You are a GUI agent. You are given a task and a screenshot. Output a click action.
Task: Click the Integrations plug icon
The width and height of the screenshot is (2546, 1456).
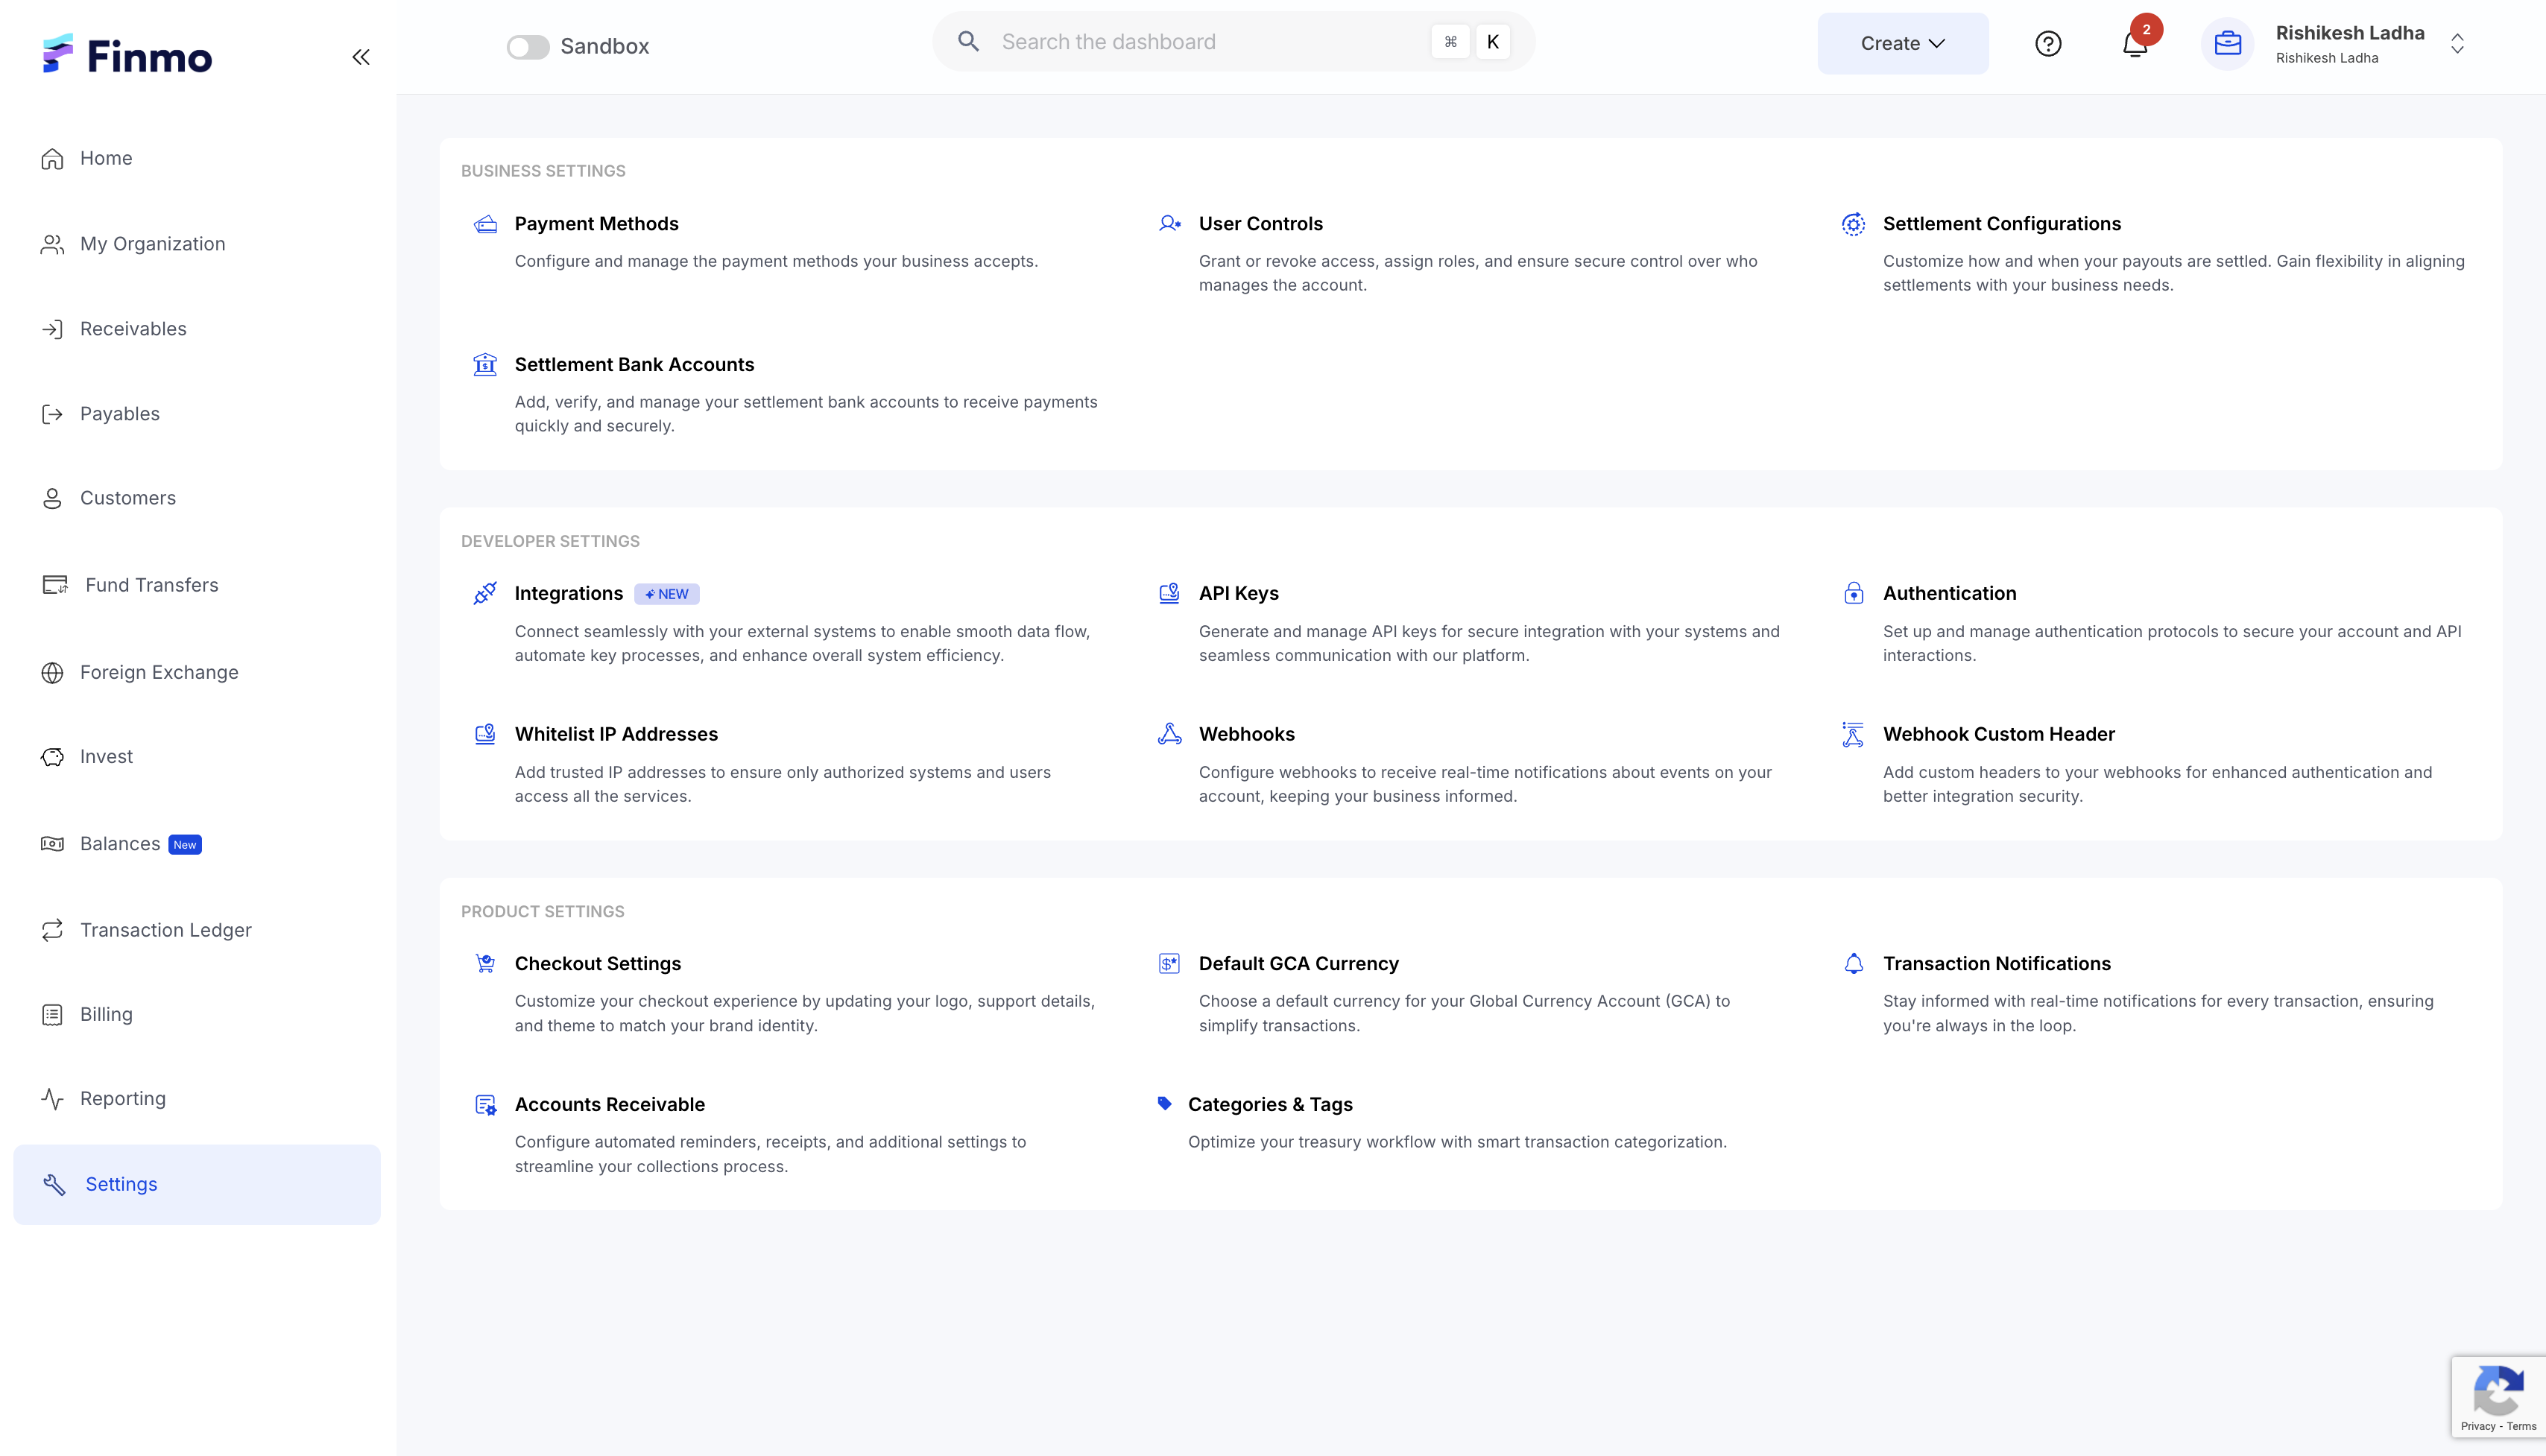(x=485, y=593)
